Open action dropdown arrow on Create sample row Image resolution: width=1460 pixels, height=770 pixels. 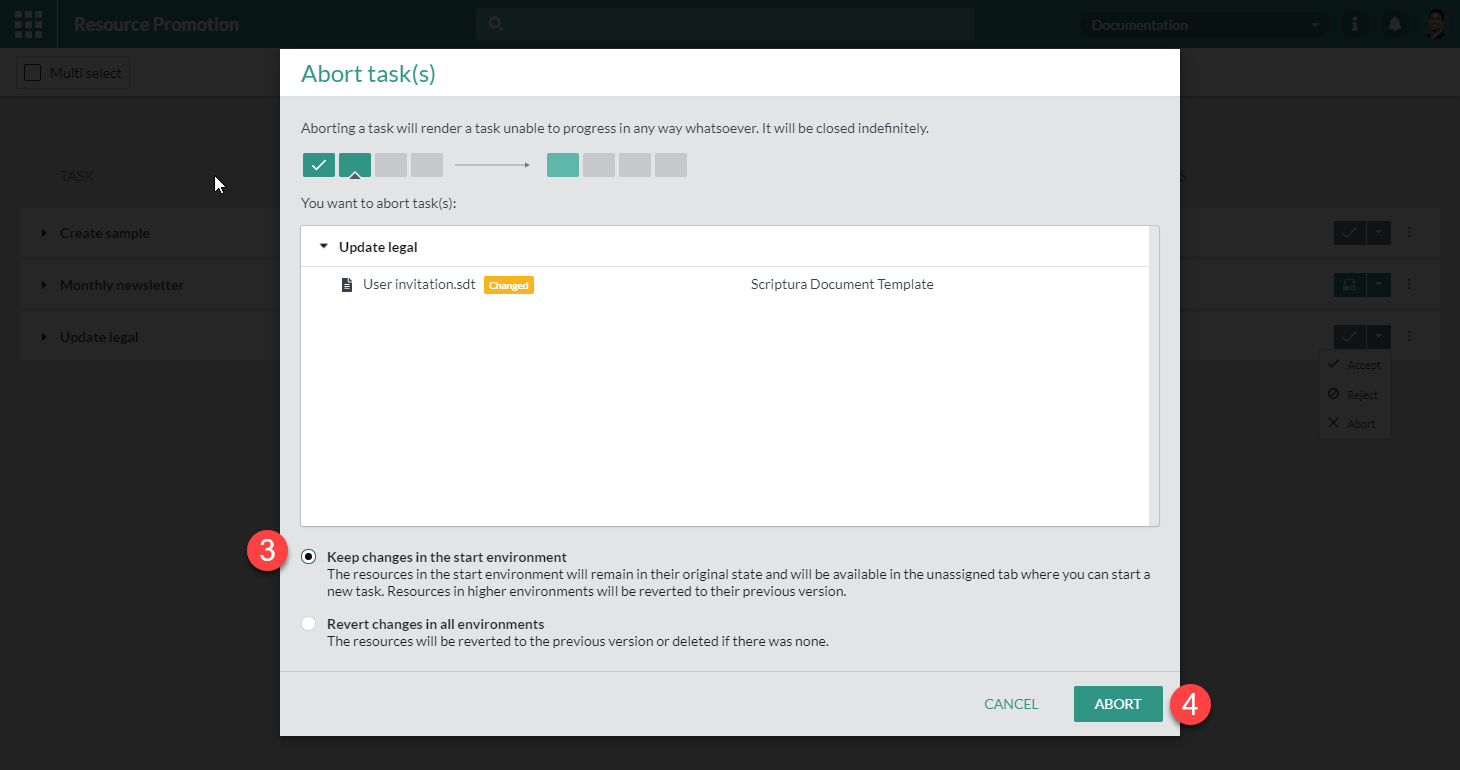pyautogui.click(x=1378, y=232)
